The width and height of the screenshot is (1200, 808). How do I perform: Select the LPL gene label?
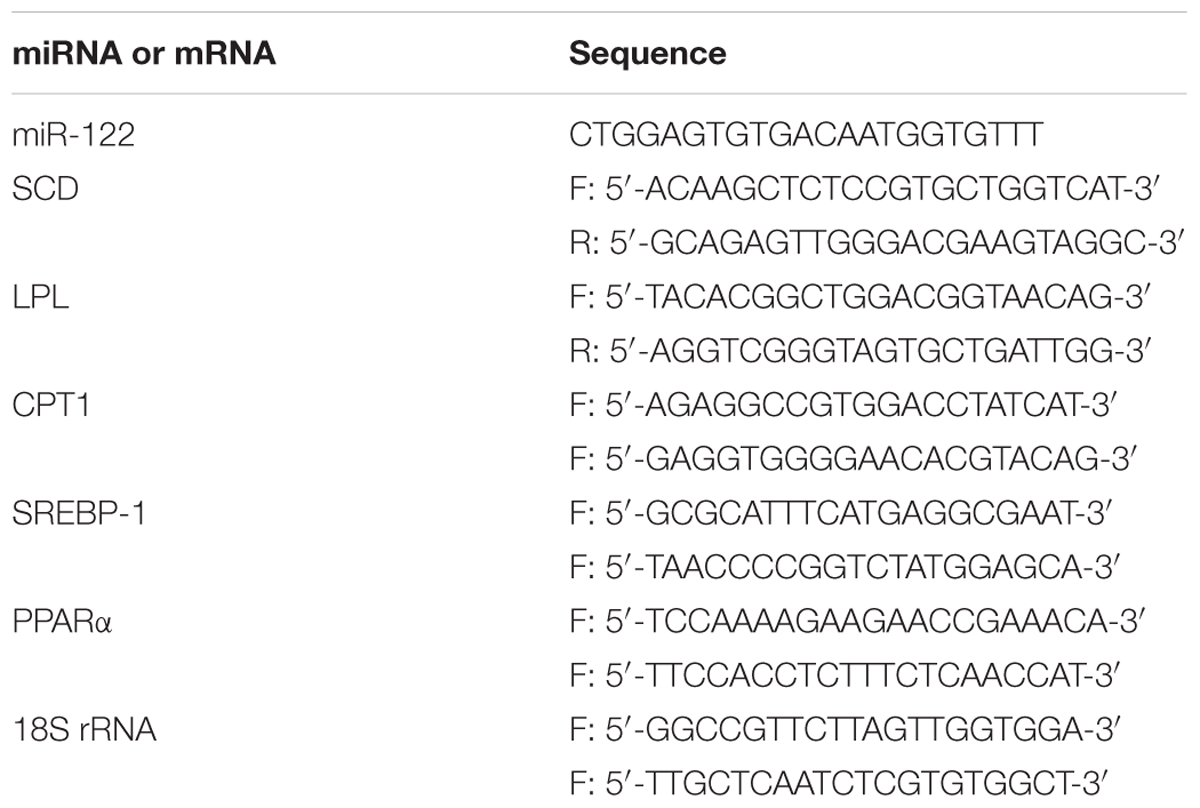point(41,297)
